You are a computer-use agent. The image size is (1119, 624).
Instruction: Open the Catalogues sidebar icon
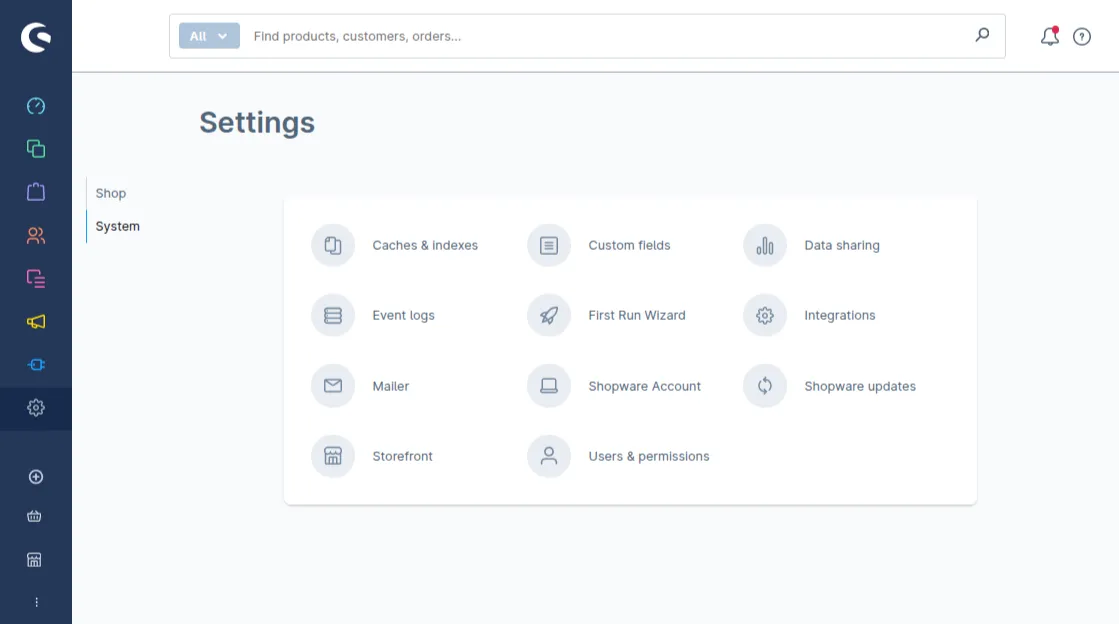[36, 149]
